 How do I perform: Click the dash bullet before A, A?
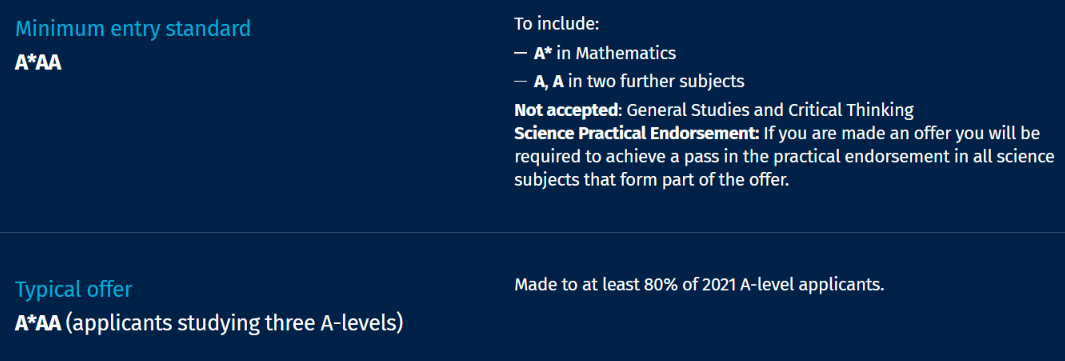[x=521, y=81]
